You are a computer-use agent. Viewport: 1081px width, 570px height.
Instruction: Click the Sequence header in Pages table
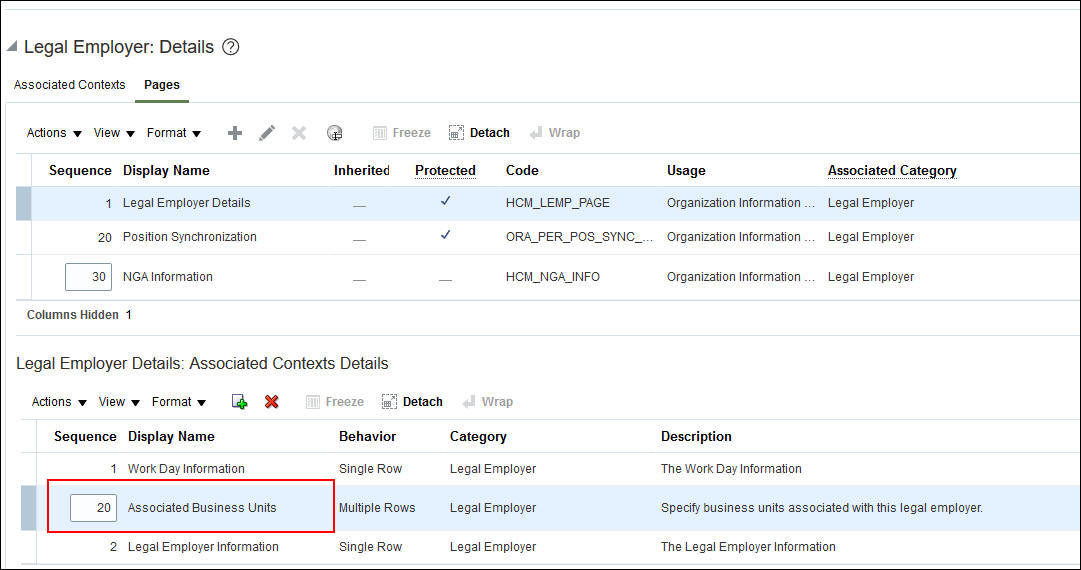pos(80,170)
